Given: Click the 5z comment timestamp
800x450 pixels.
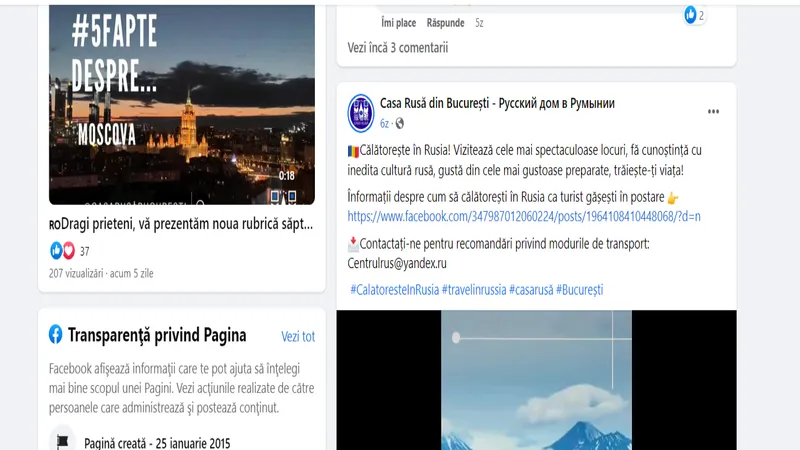Looking at the screenshot, I should pos(479,22).
